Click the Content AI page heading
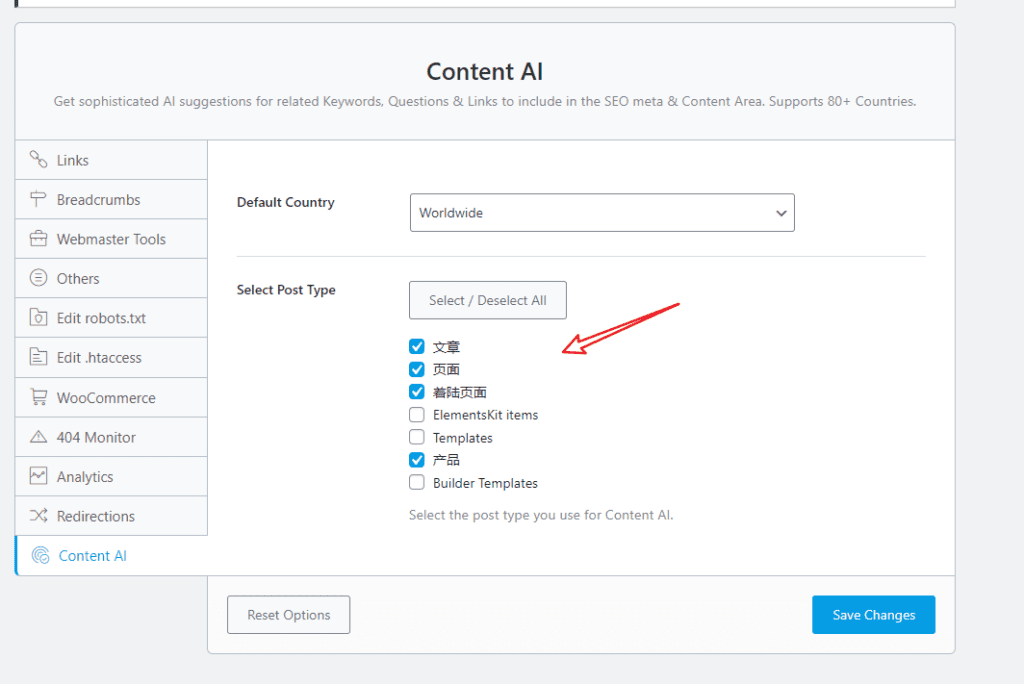This screenshot has width=1024, height=684. [485, 71]
